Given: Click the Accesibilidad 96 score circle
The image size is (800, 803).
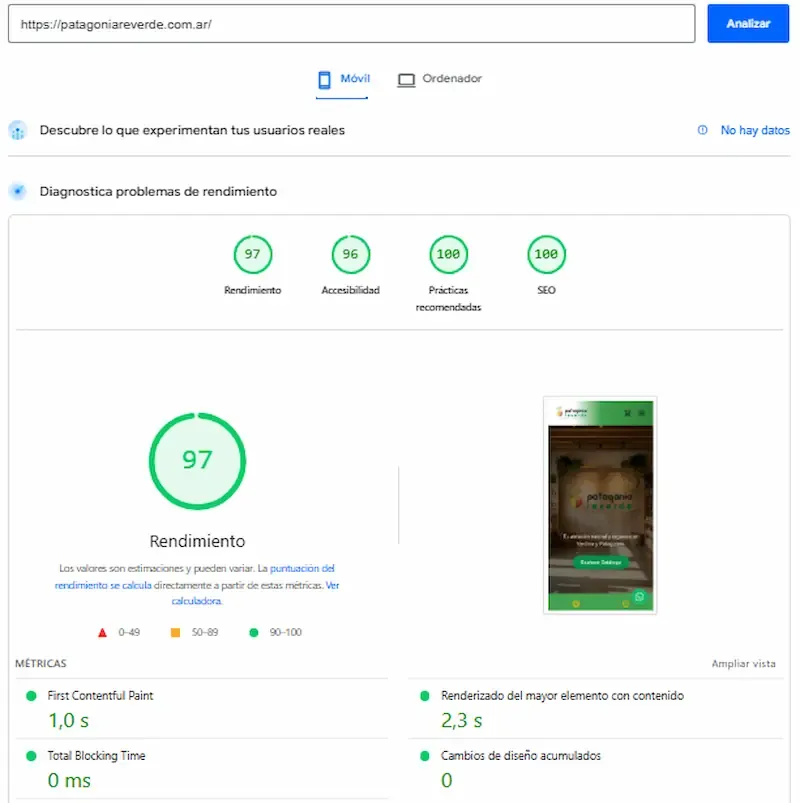Looking at the screenshot, I should pos(350,254).
